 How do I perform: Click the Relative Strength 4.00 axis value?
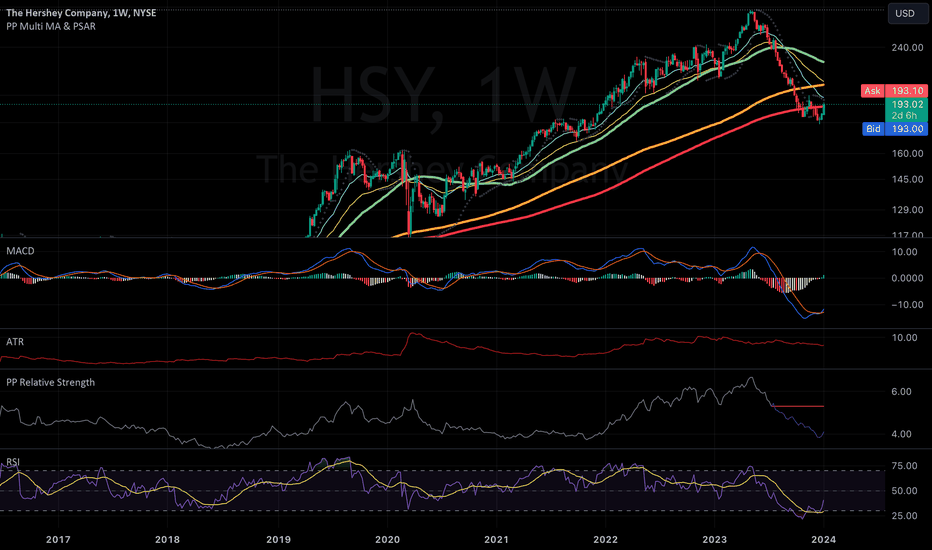tap(902, 434)
